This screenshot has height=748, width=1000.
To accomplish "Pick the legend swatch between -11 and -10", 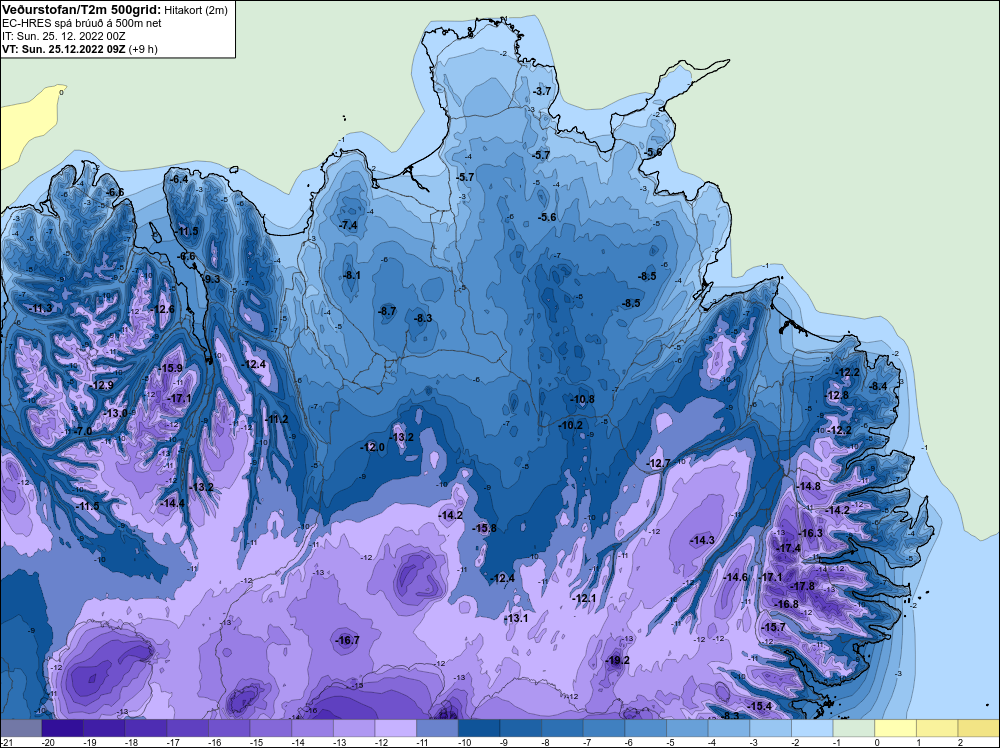I will coord(438,728).
